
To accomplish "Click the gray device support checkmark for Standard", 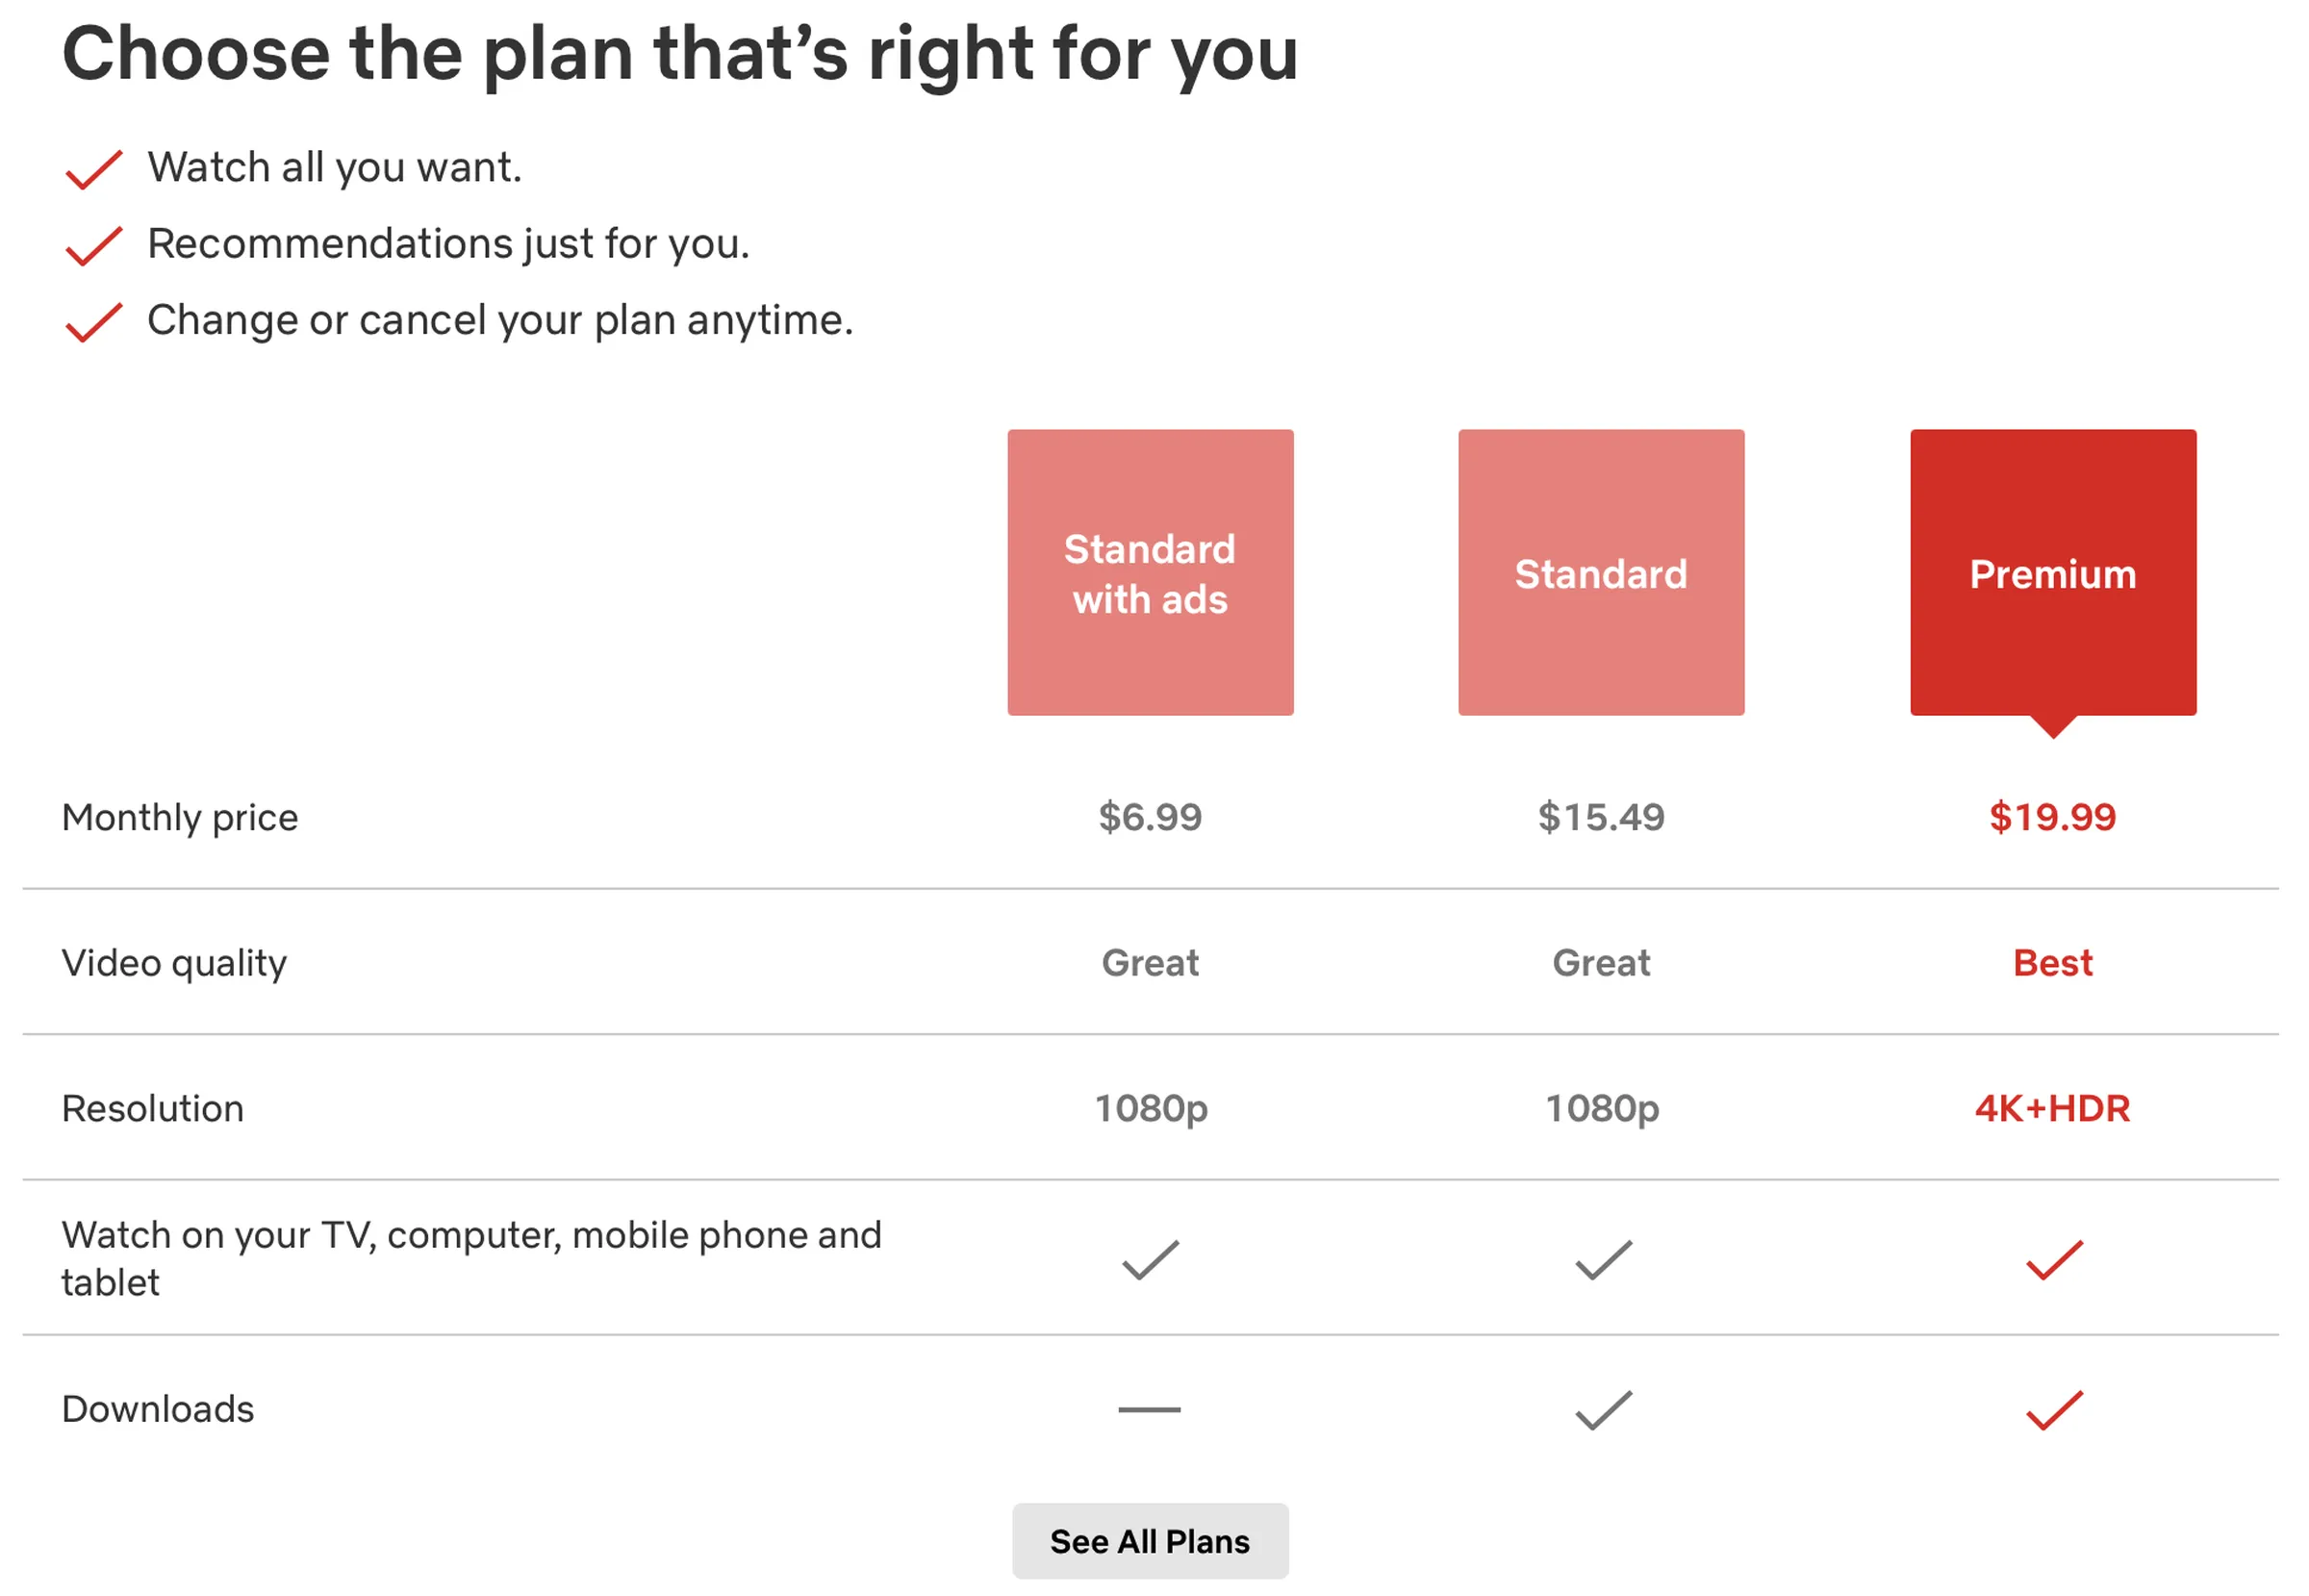I will 1603,1260.
